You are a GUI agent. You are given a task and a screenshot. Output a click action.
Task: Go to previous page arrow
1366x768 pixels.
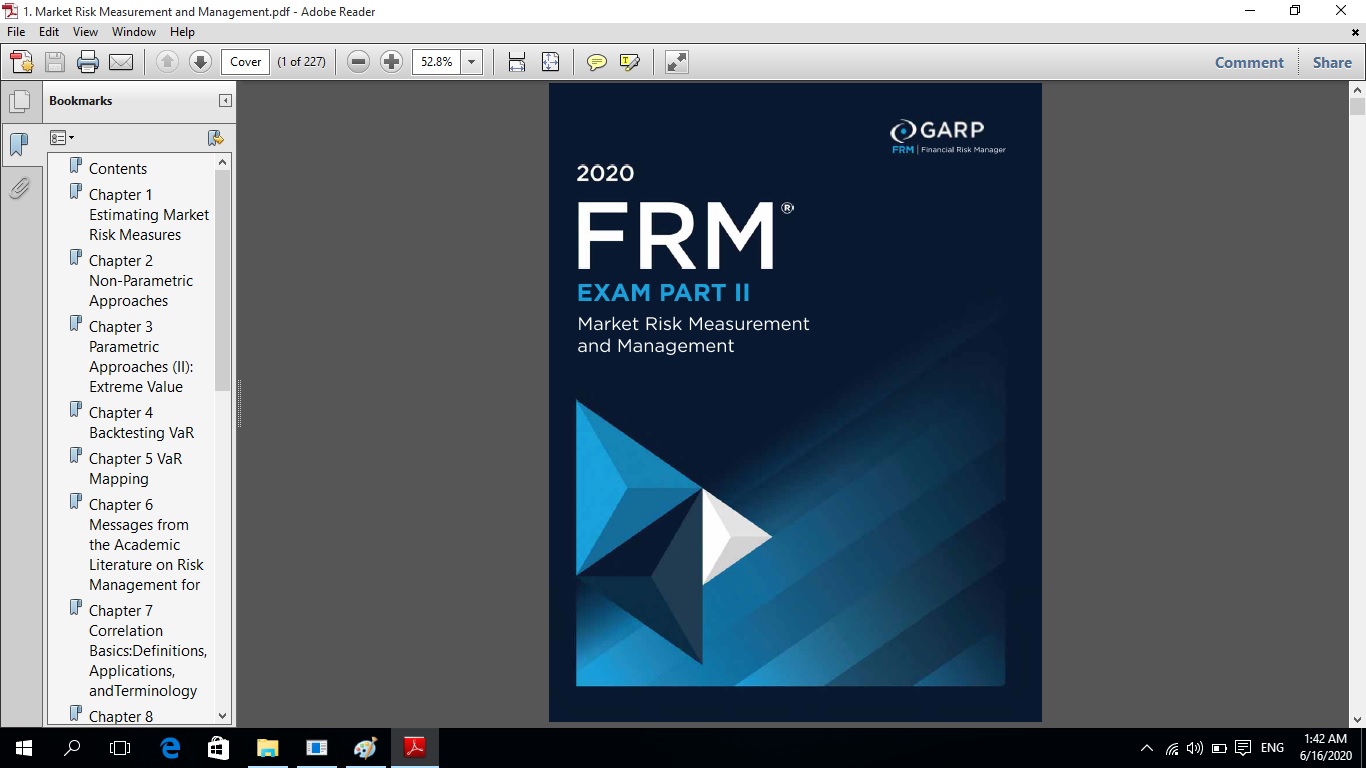[x=167, y=62]
